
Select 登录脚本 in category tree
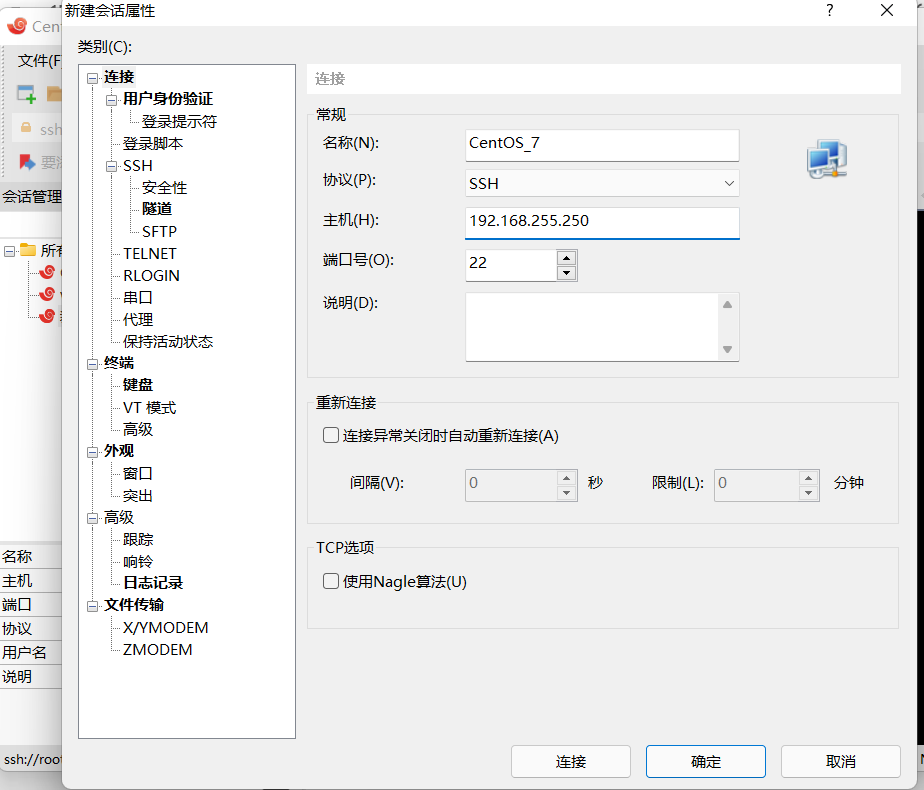(x=153, y=143)
